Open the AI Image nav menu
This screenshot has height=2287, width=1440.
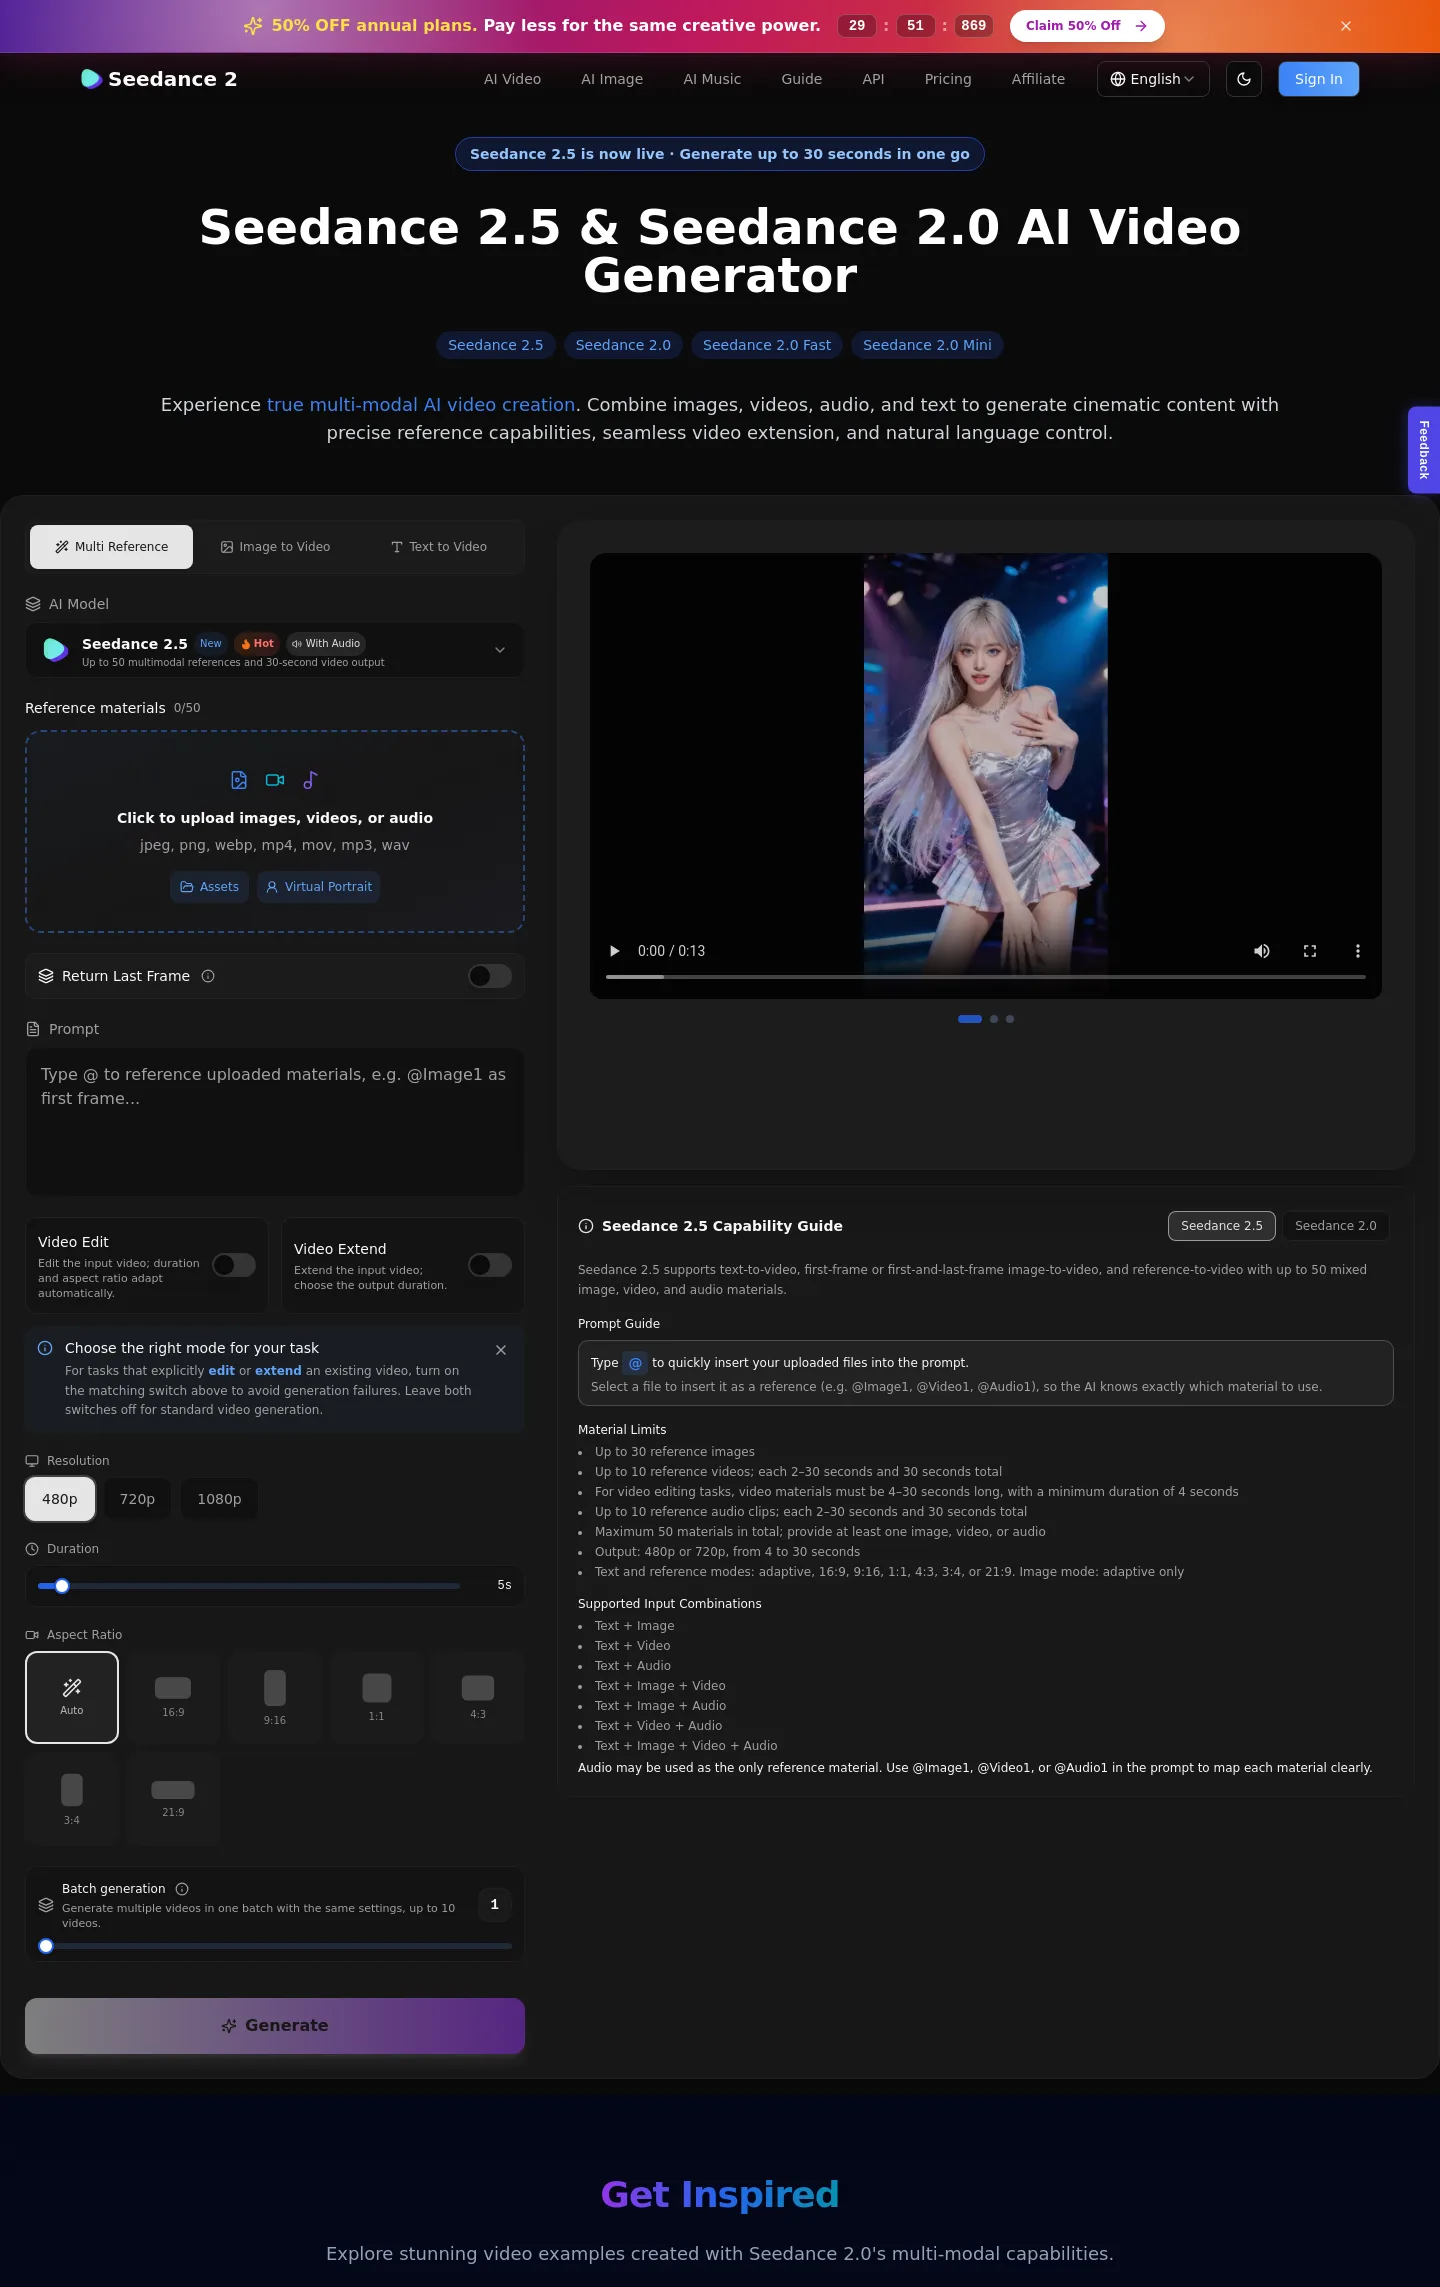612,79
